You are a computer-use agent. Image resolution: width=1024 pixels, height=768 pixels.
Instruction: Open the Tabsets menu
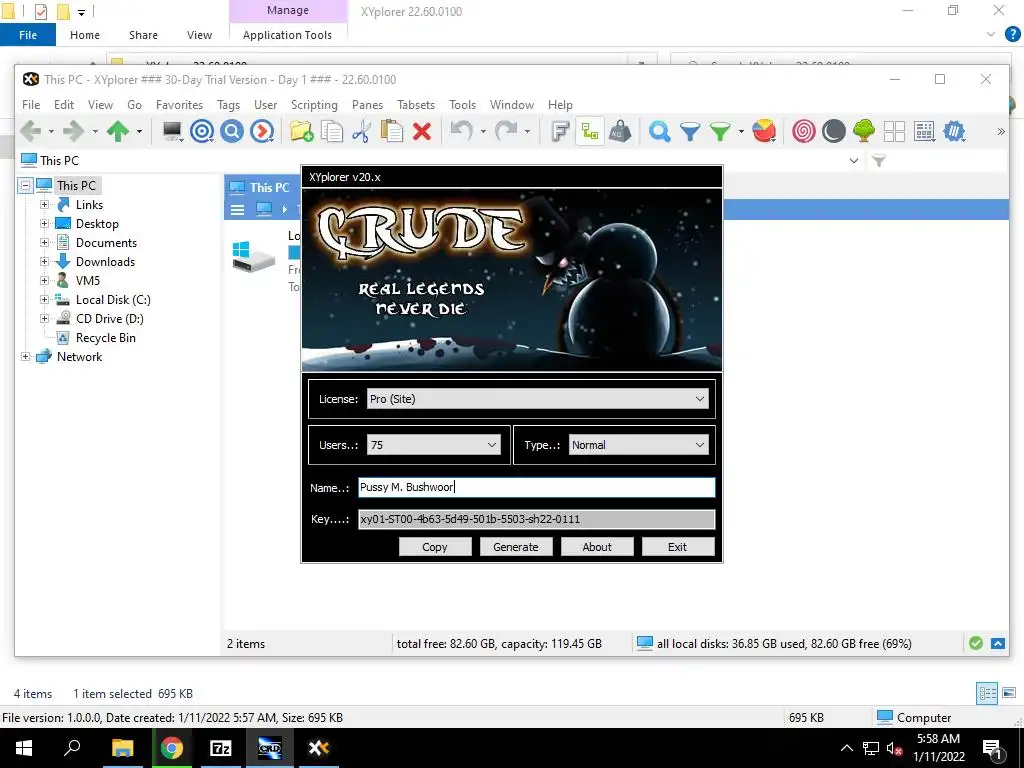(416, 104)
